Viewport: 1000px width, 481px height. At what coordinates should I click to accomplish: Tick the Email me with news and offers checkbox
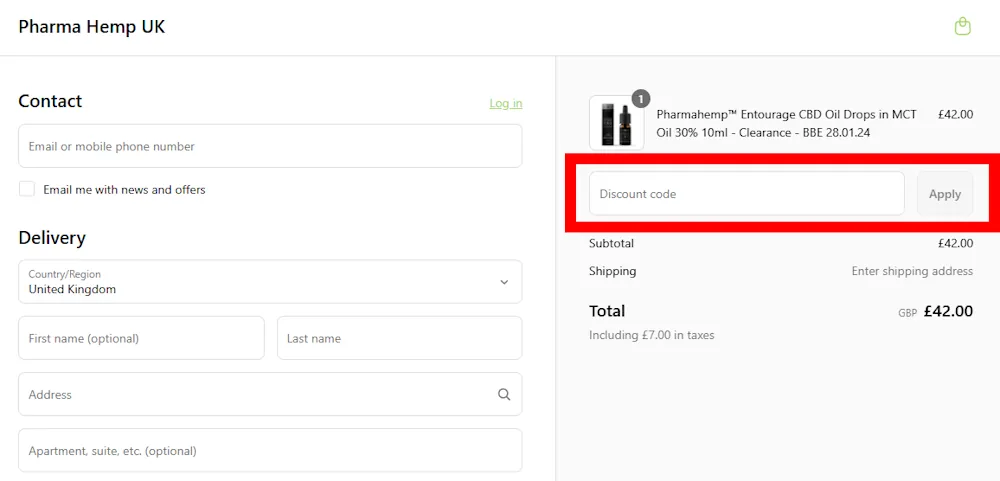pos(27,189)
